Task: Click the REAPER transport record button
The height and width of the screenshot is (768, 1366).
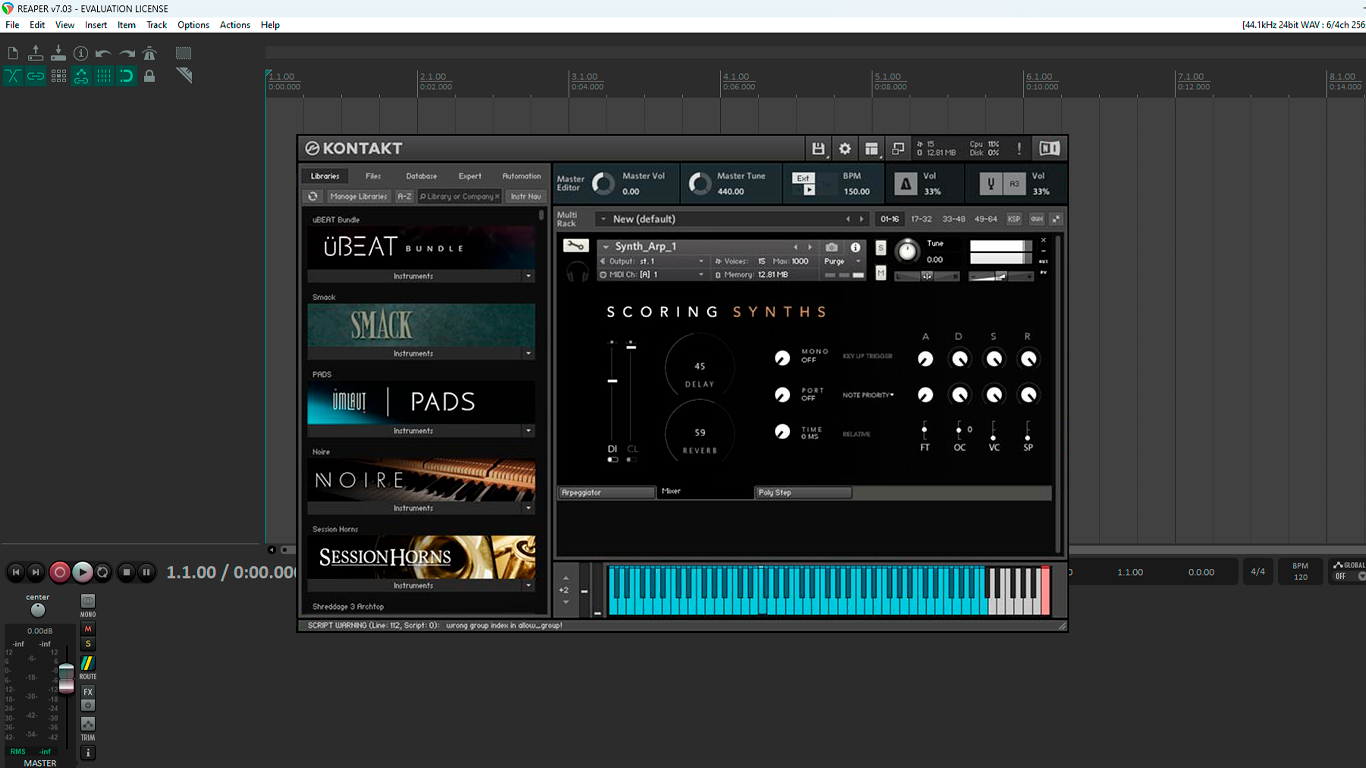Action: pyautogui.click(x=59, y=572)
